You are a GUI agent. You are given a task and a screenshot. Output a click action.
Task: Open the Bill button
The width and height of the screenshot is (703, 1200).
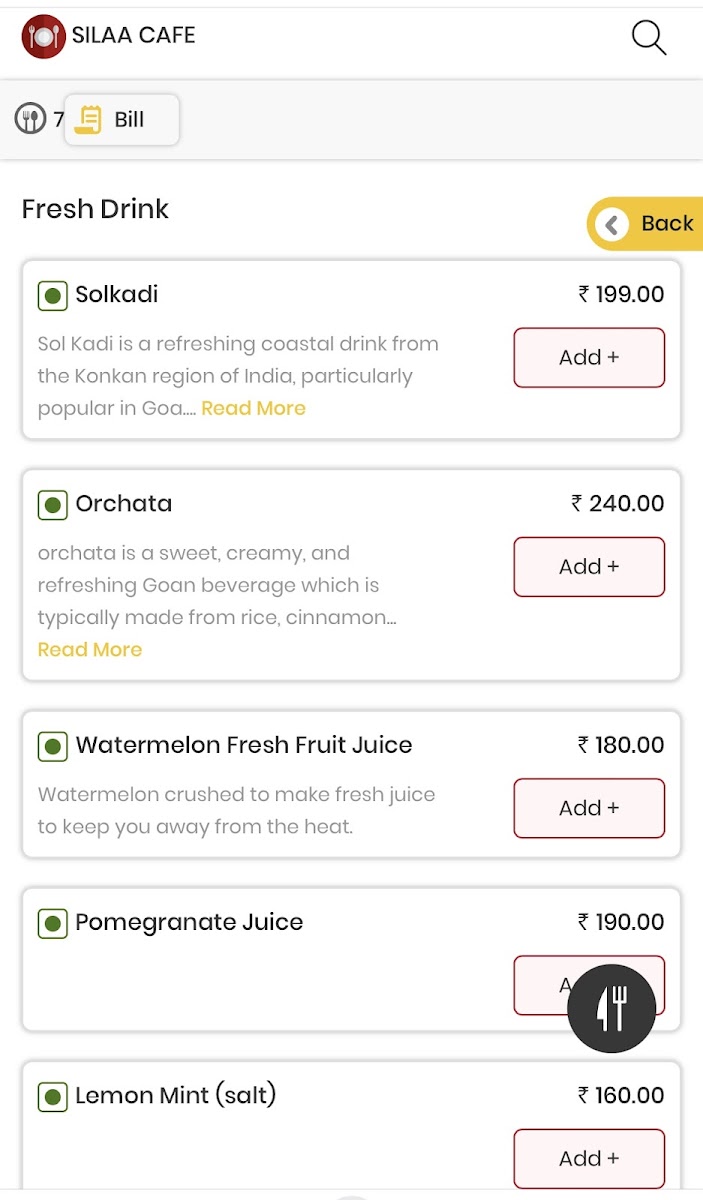tap(122, 120)
